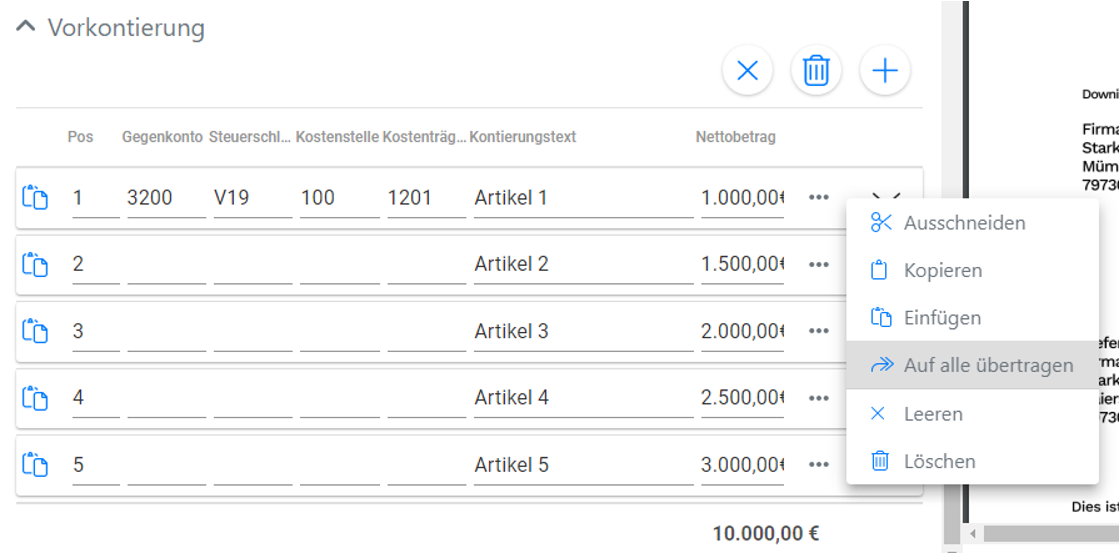Choose Kopieren in the context menu
The height and width of the screenshot is (553, 1119).
[942, 271]
